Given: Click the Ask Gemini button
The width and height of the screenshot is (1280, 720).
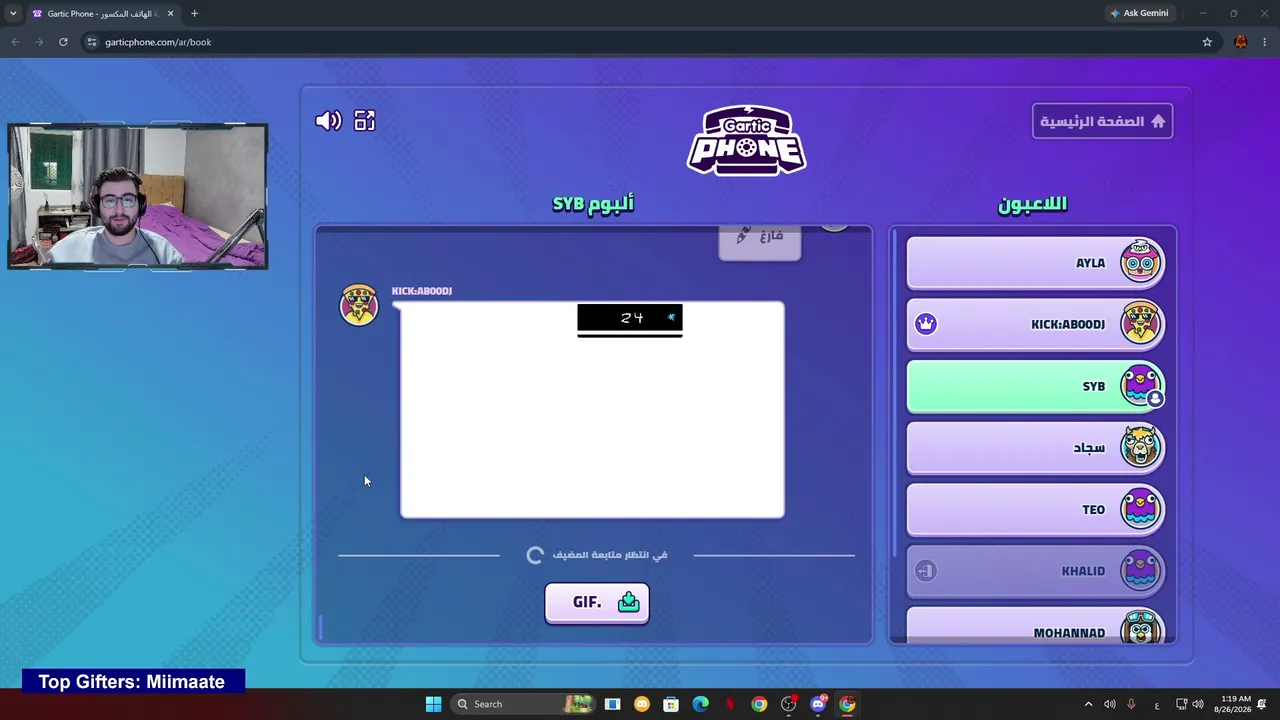Looking at the screenshot, I should click(1139, 14).
